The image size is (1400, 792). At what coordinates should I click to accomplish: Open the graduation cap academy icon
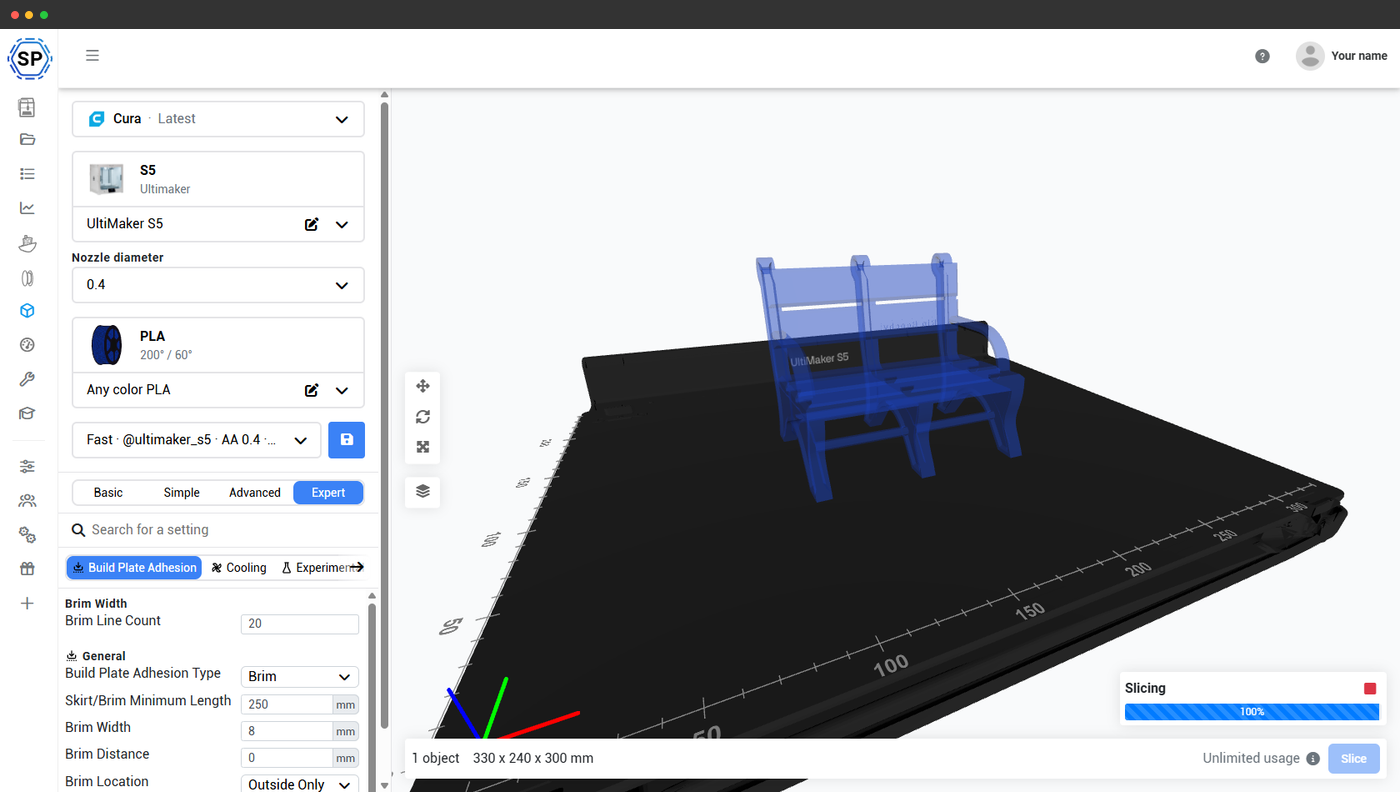tap(27, 413)
